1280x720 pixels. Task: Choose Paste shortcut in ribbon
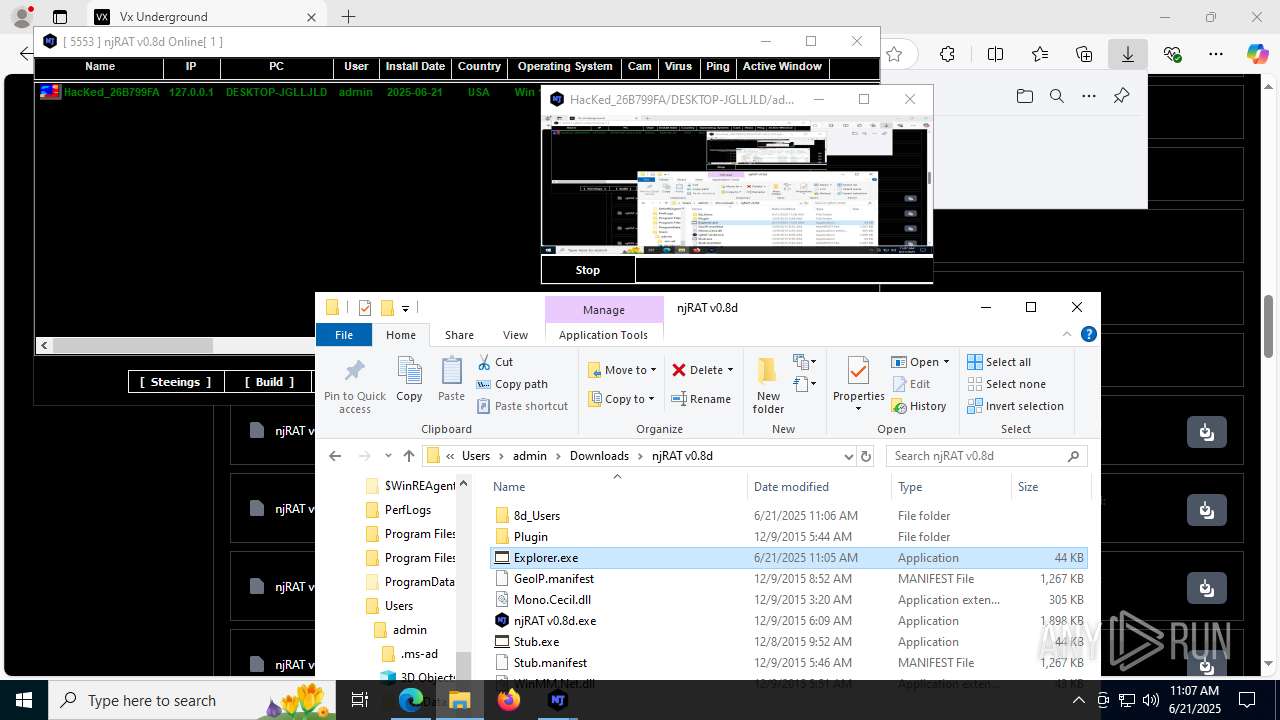tap(522, 406)
